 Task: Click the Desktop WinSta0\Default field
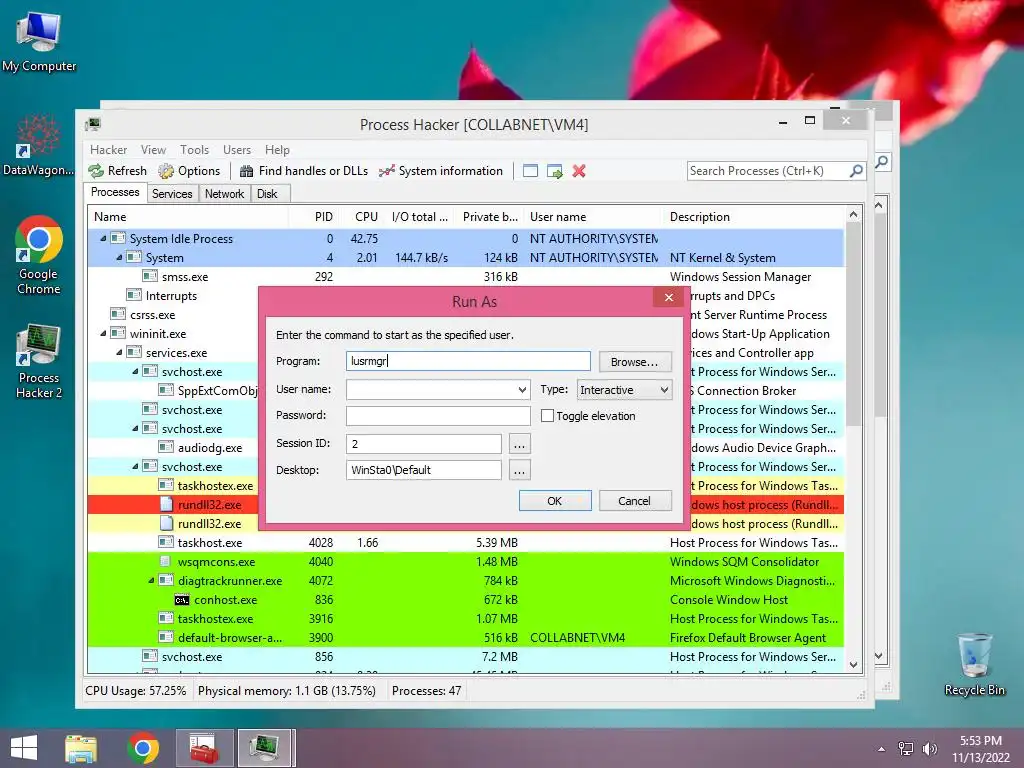tap(424, 470)
